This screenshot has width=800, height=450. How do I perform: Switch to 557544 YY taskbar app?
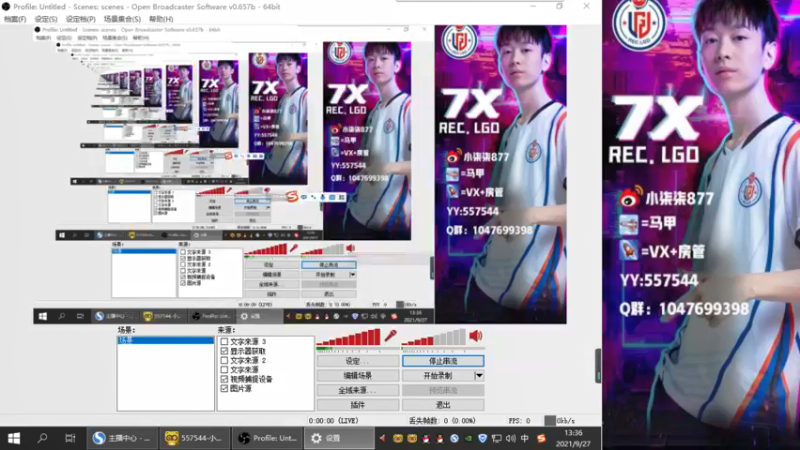(x=194, y=438)
